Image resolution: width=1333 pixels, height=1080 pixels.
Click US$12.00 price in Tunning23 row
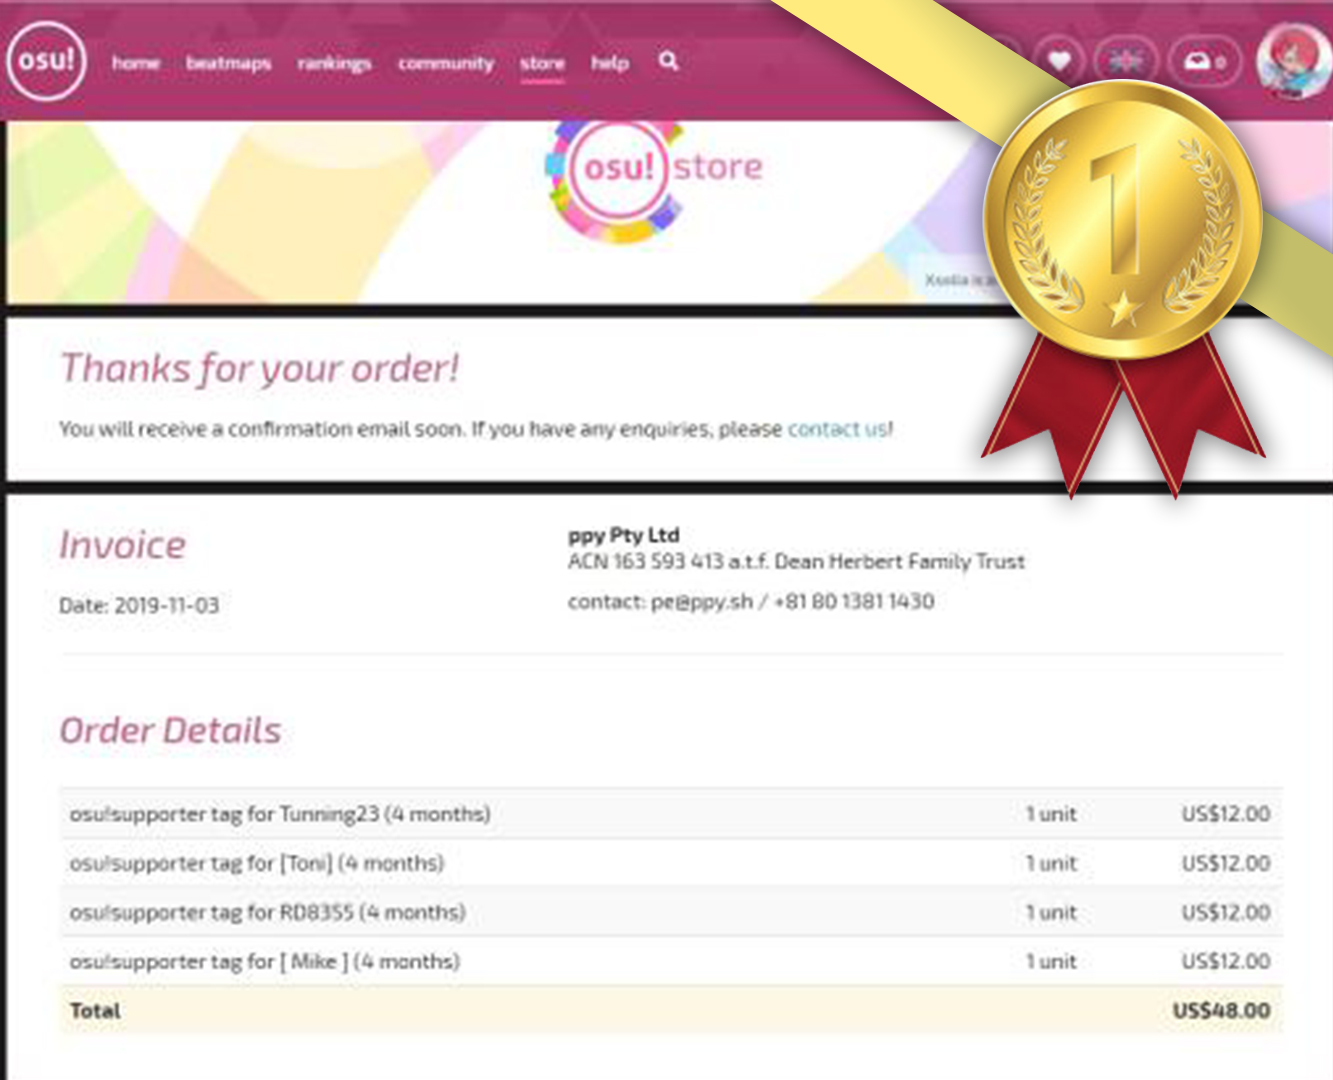pyautogui.click(x=1226, y=814)
